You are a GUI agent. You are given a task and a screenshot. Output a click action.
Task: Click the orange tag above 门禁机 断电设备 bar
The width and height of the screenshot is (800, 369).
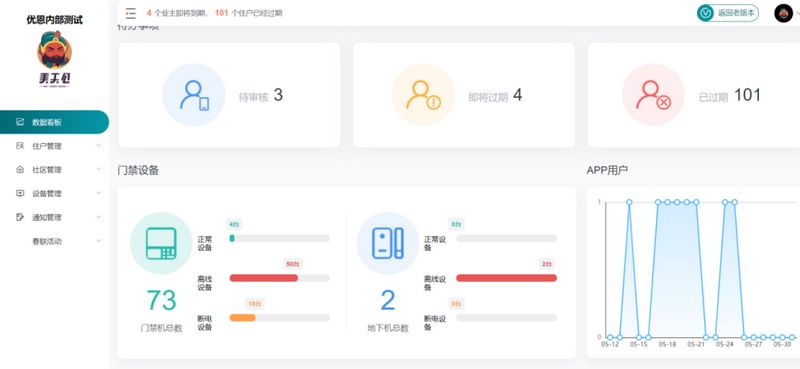254,304
